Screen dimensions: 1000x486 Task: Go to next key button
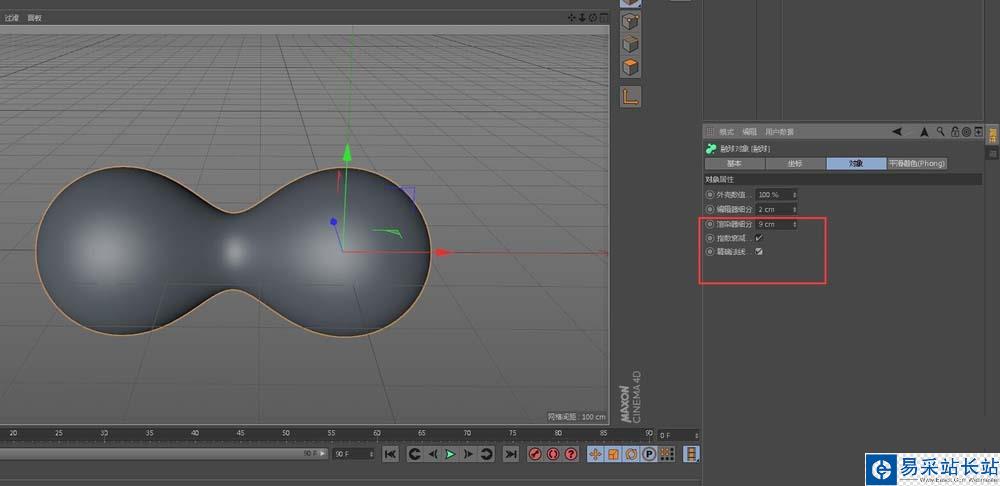click(x=487, y=454)
